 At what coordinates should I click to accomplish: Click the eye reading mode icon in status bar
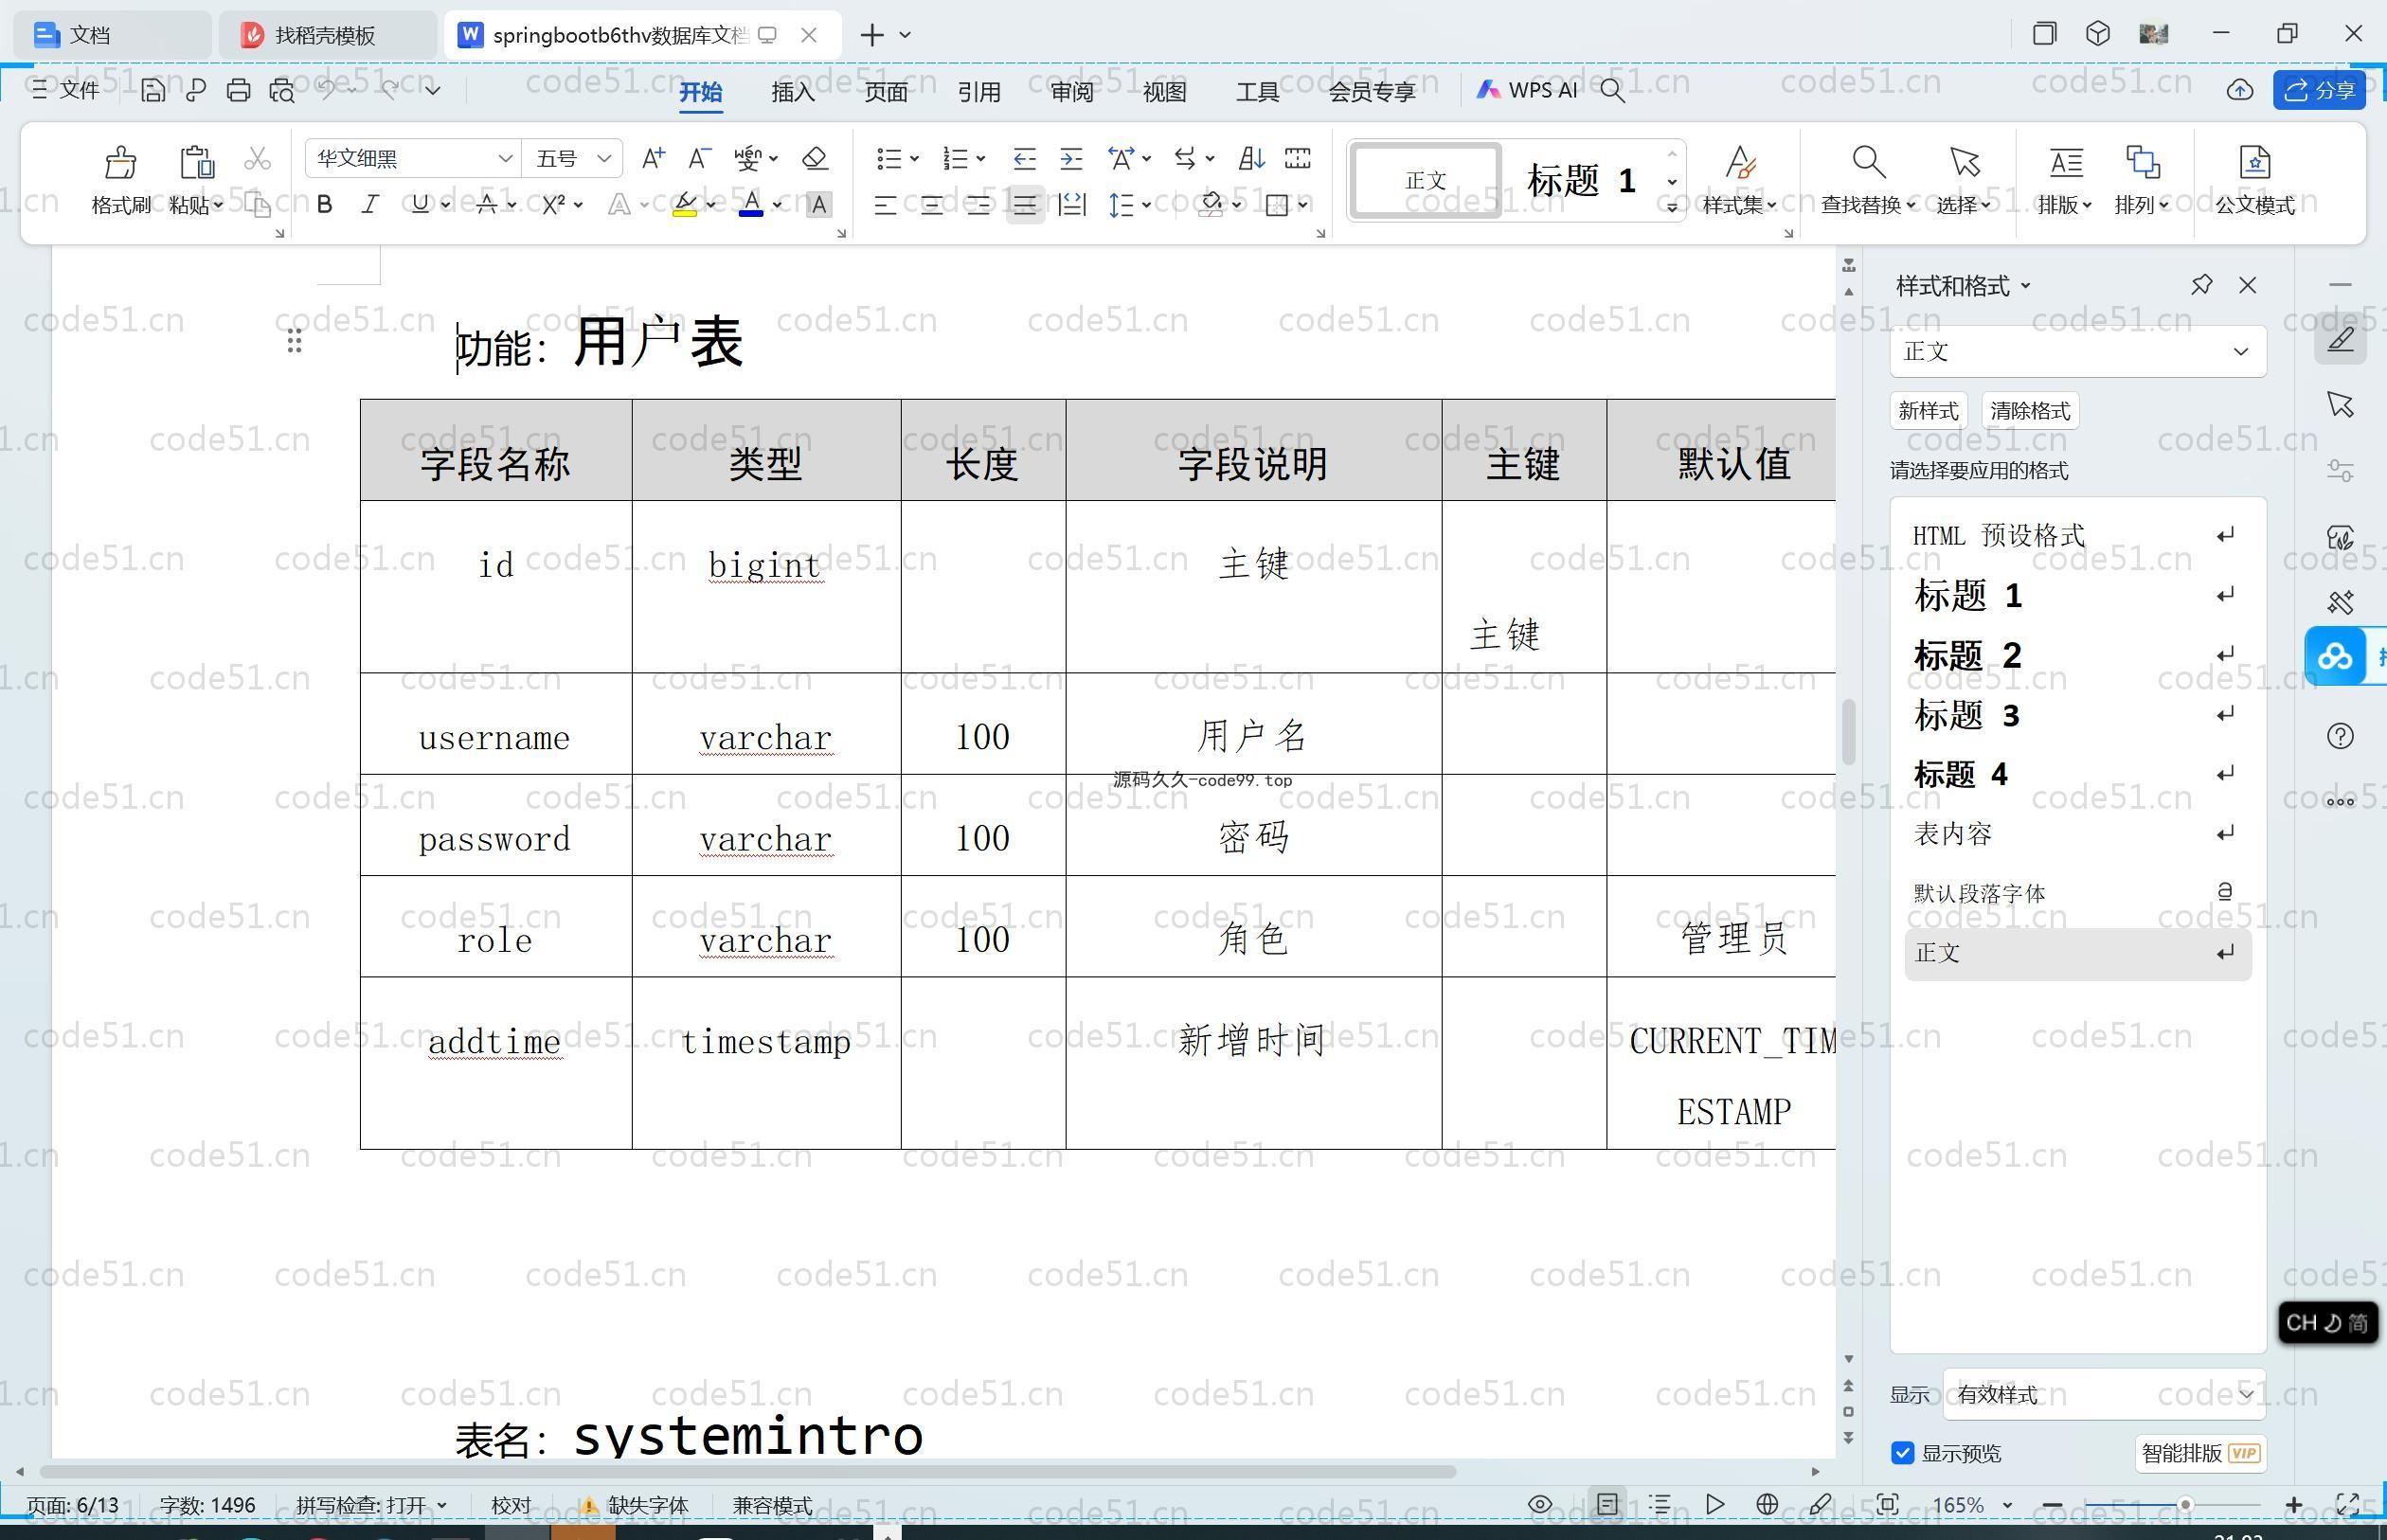1540,1504
